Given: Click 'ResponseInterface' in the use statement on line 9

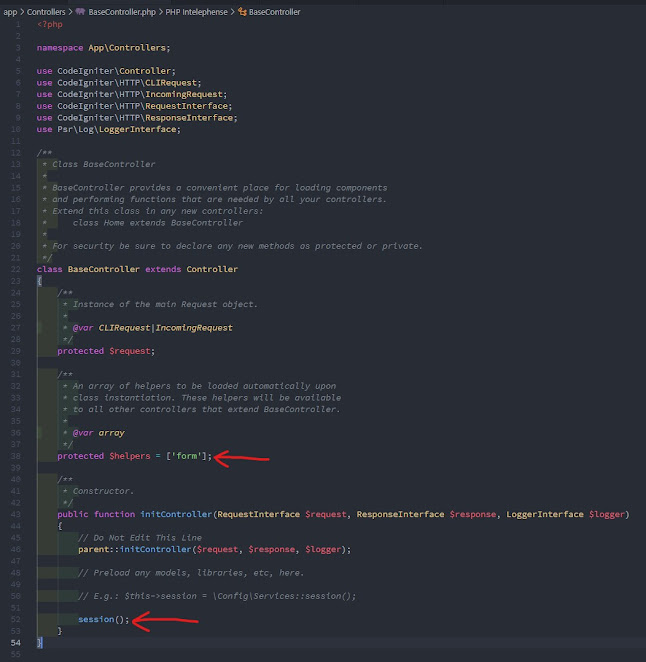Looking at the screenshot, I should tap(189, 118).
